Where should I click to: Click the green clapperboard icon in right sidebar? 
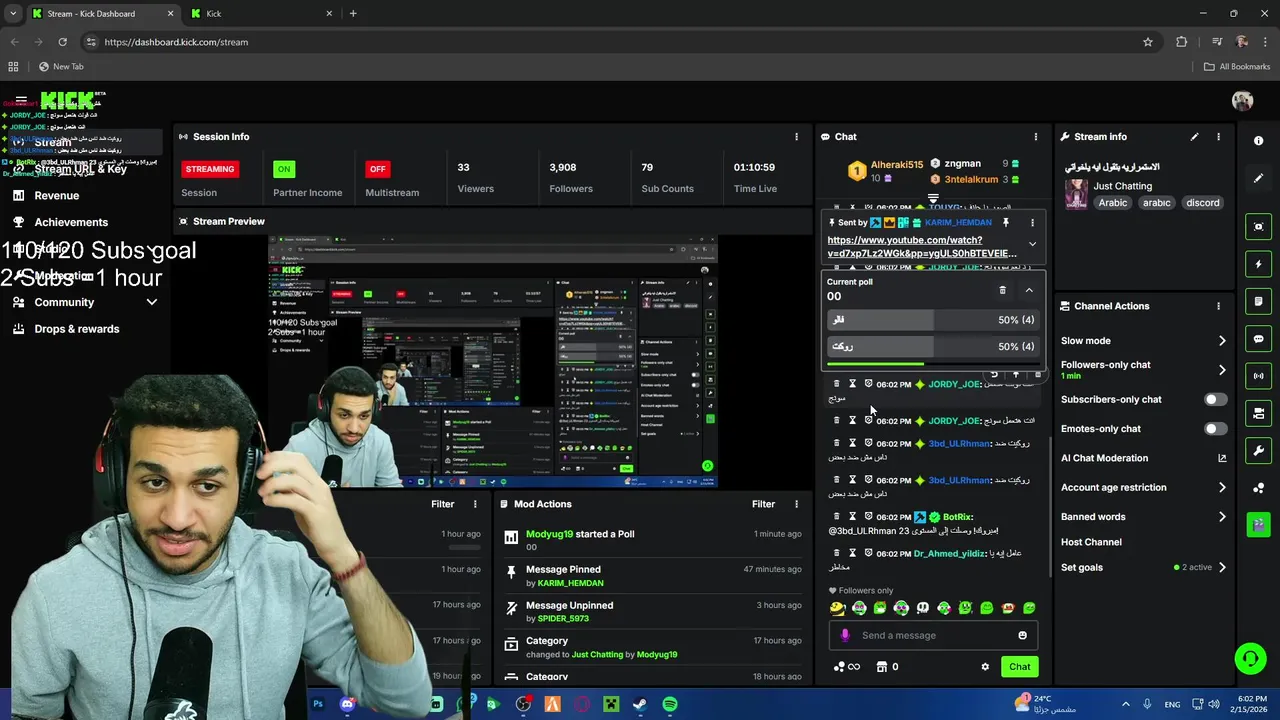pyautogui.click(x=1259, y=523)
